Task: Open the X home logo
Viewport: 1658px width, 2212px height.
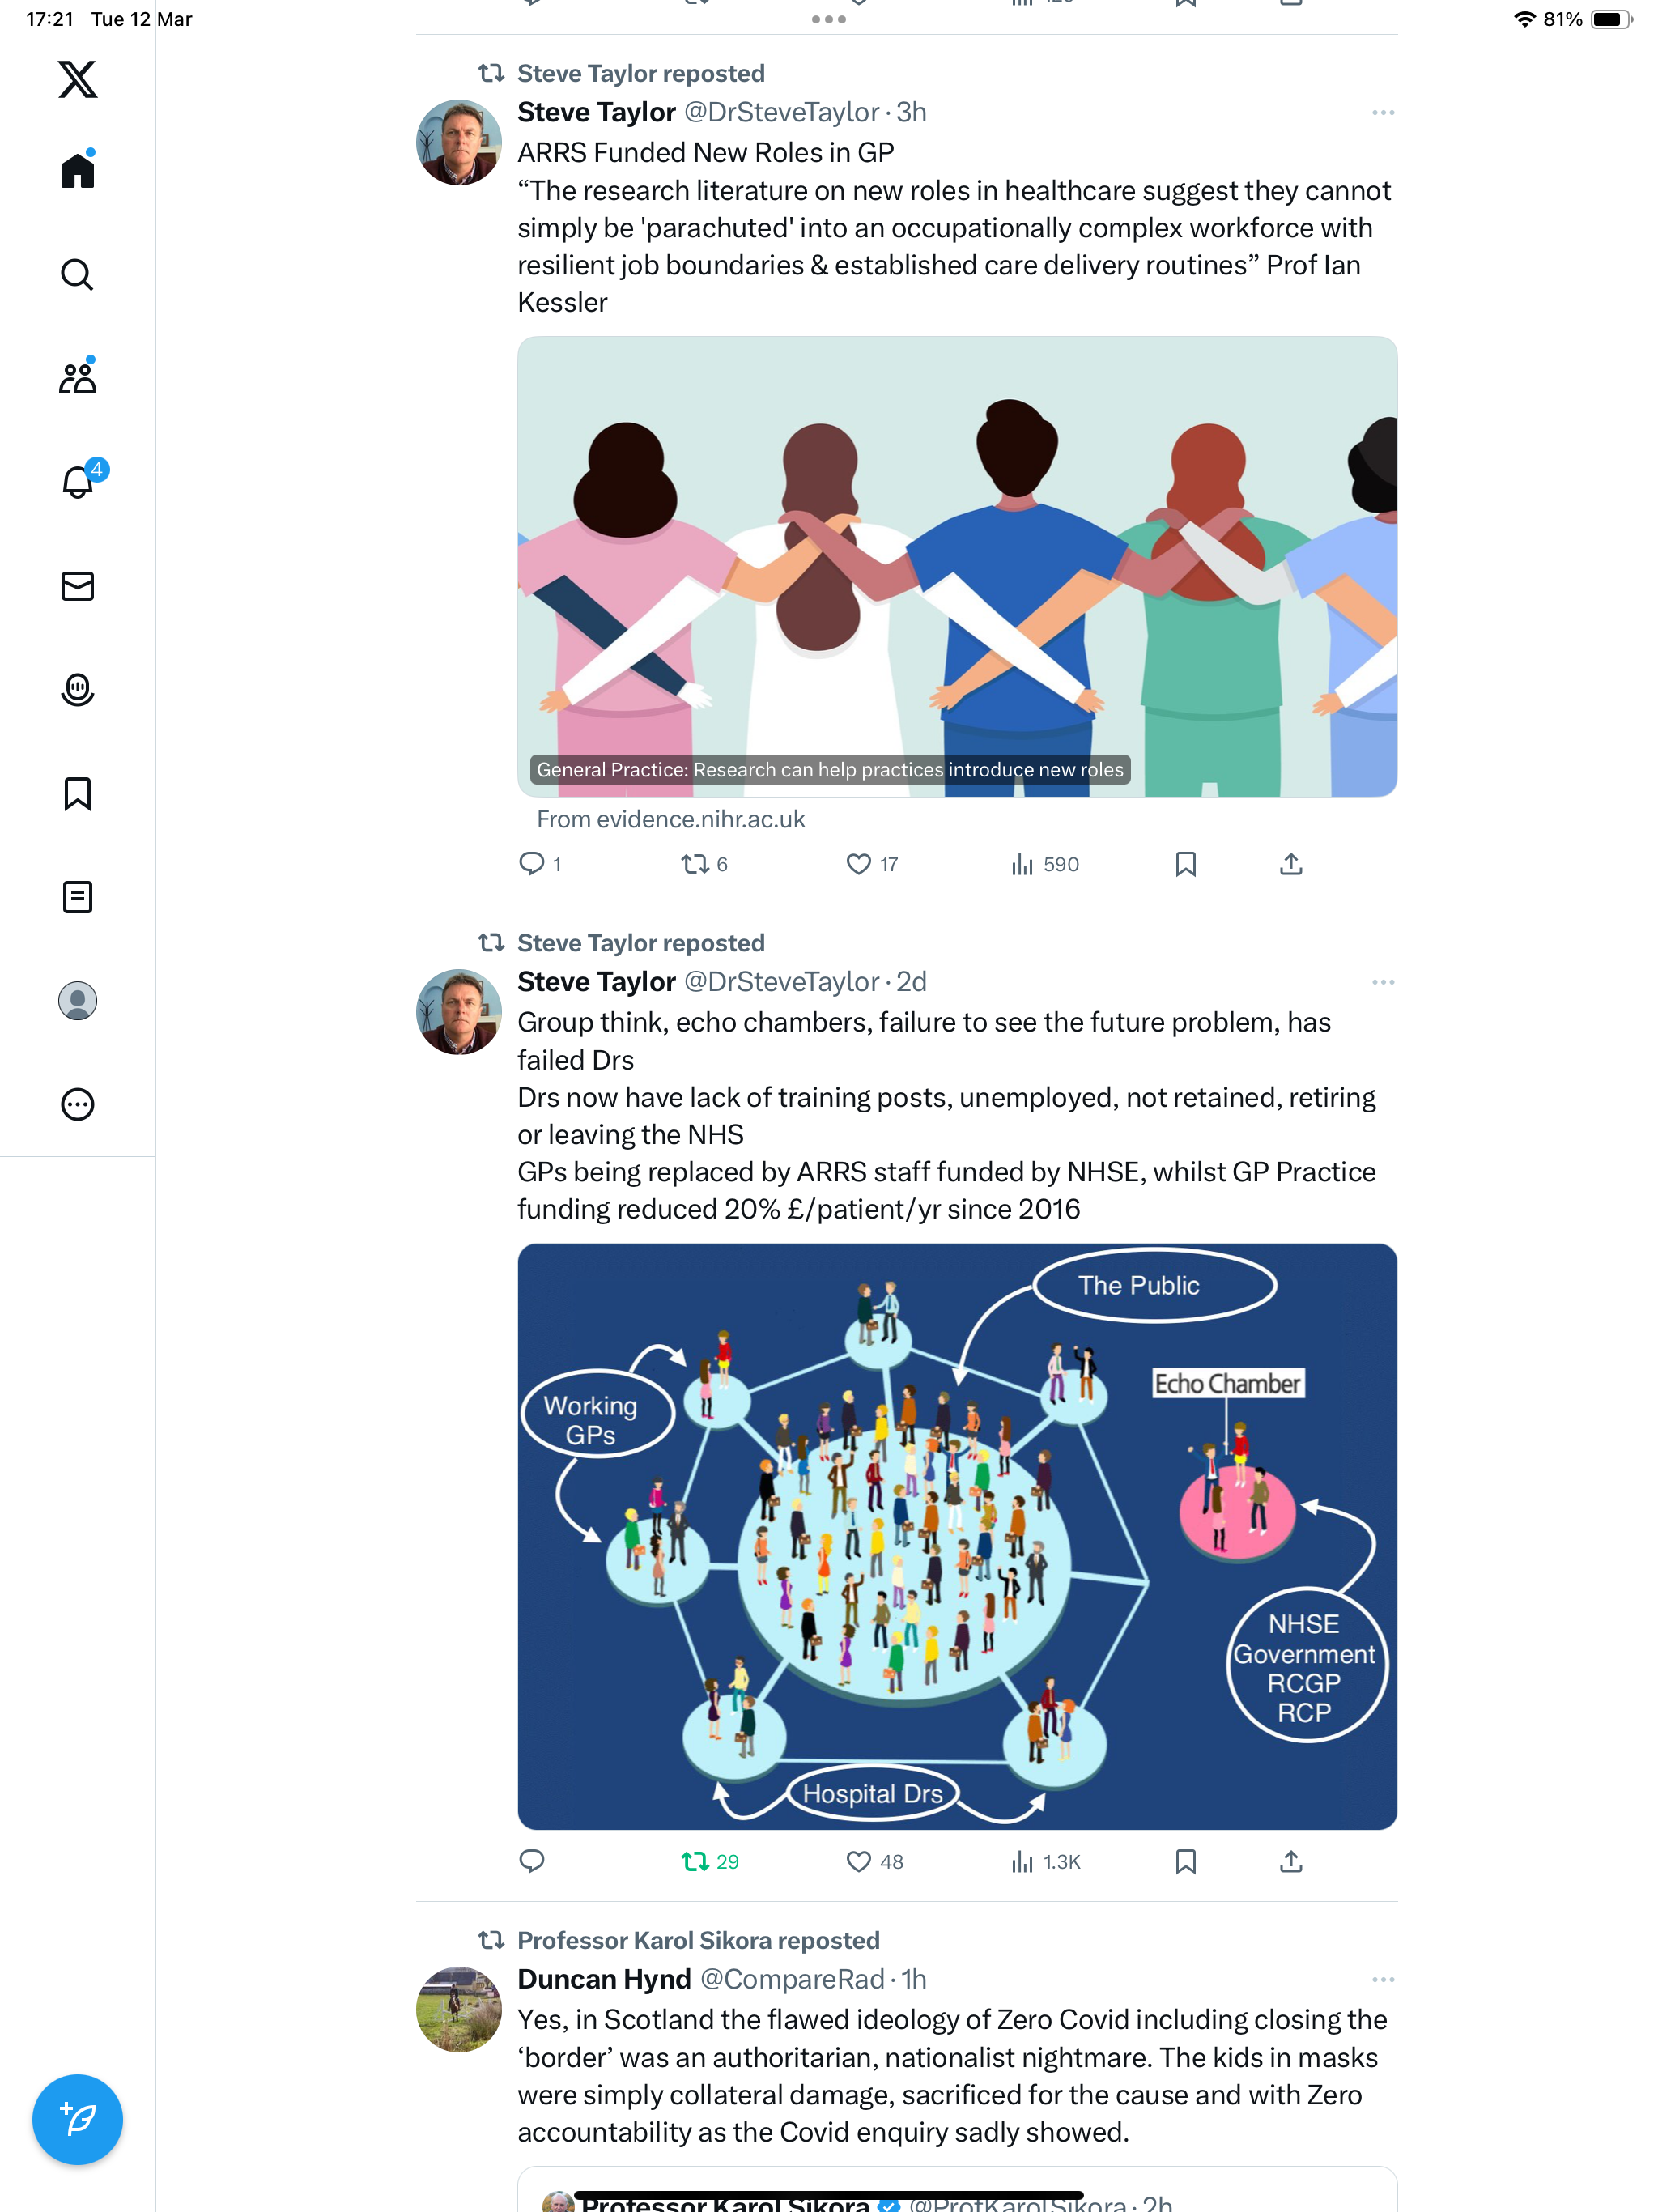Action: [x=77, y=78]
